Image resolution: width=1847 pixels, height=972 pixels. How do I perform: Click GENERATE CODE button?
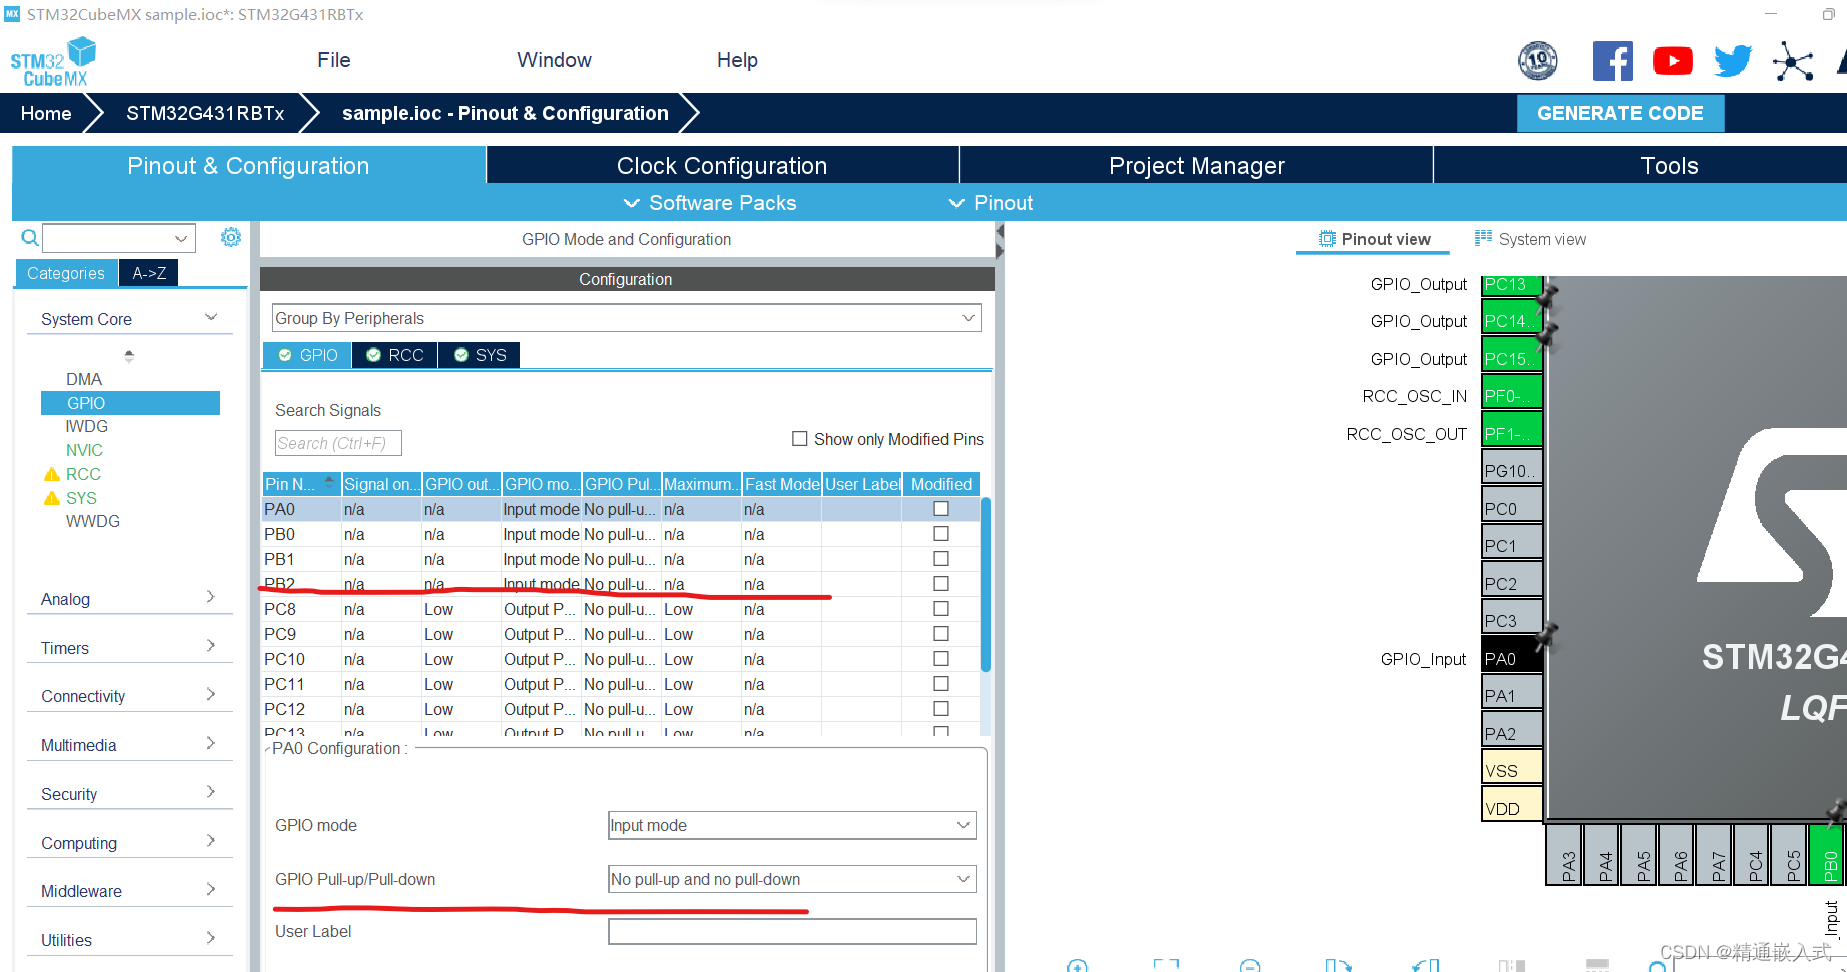coord(1620,113)
